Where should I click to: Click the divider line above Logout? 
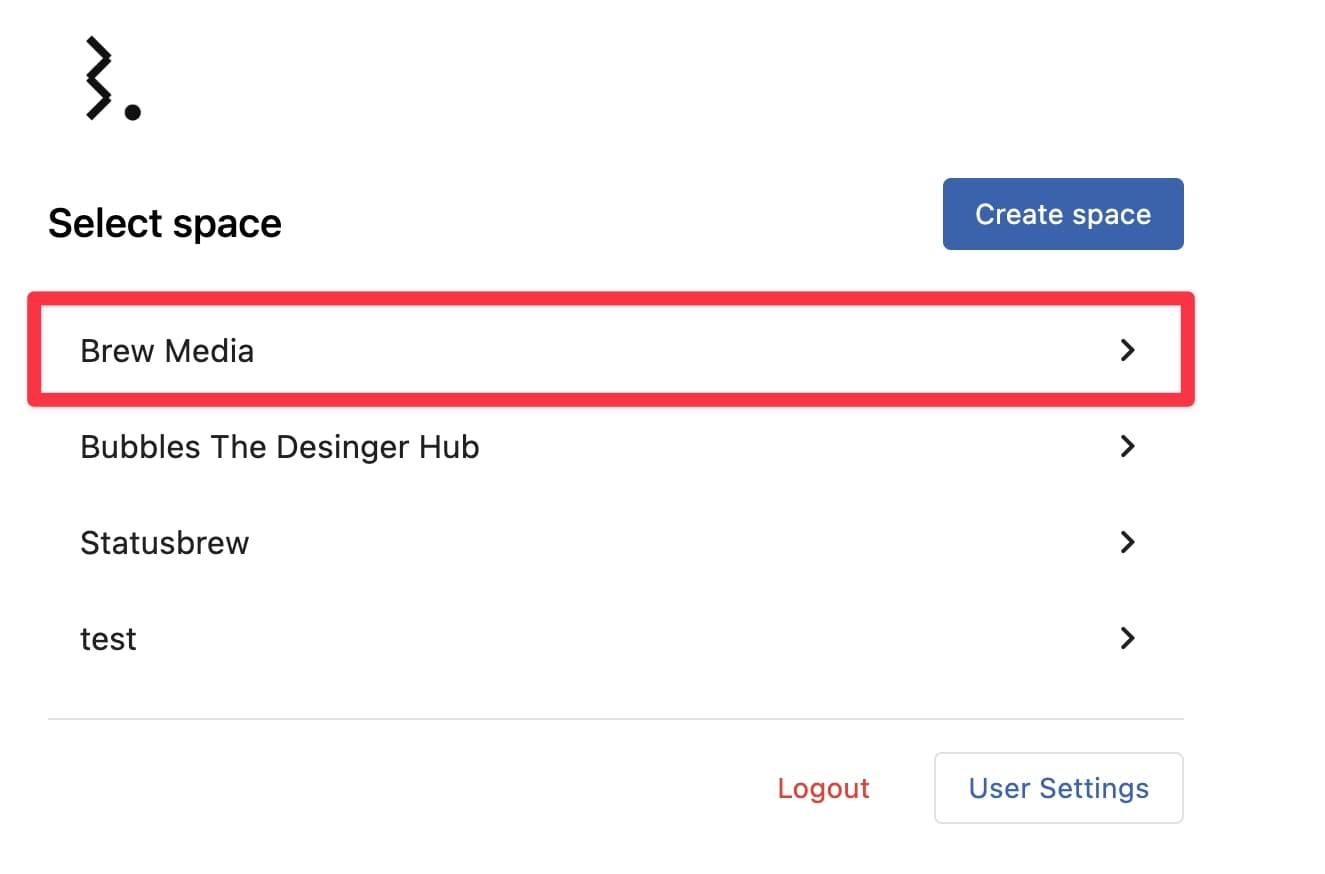(615, 718)
